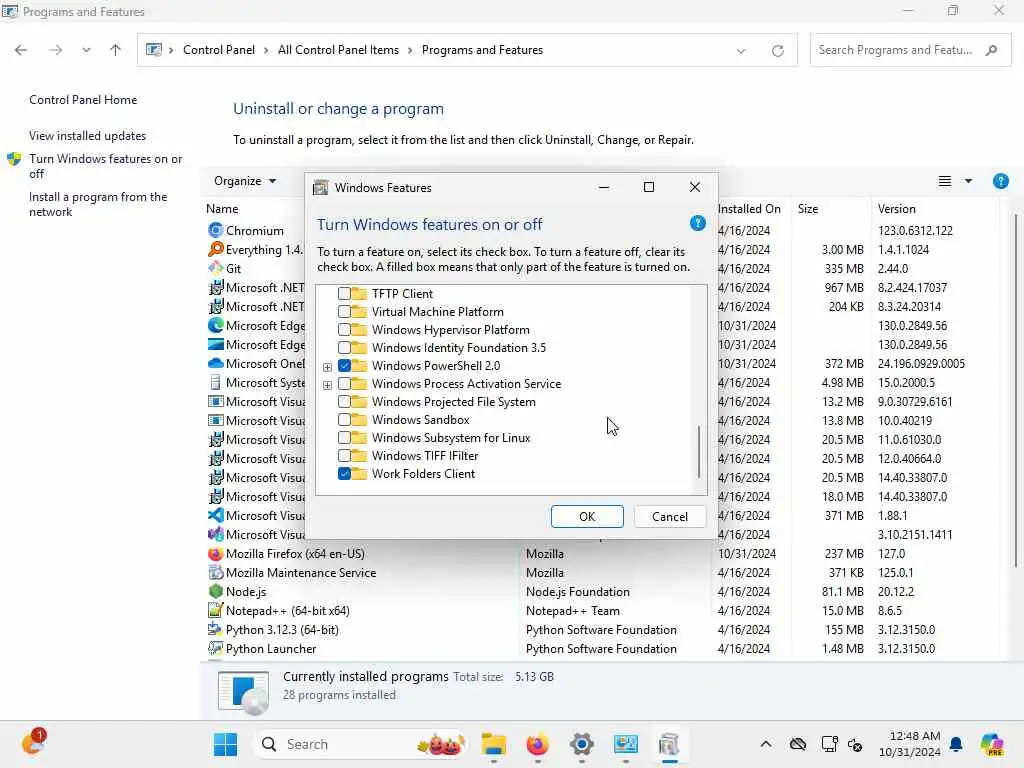The height and width of the screenshot is (768, 1024).
Task: Click the search magnifier icon in search box
Action: 991,50
